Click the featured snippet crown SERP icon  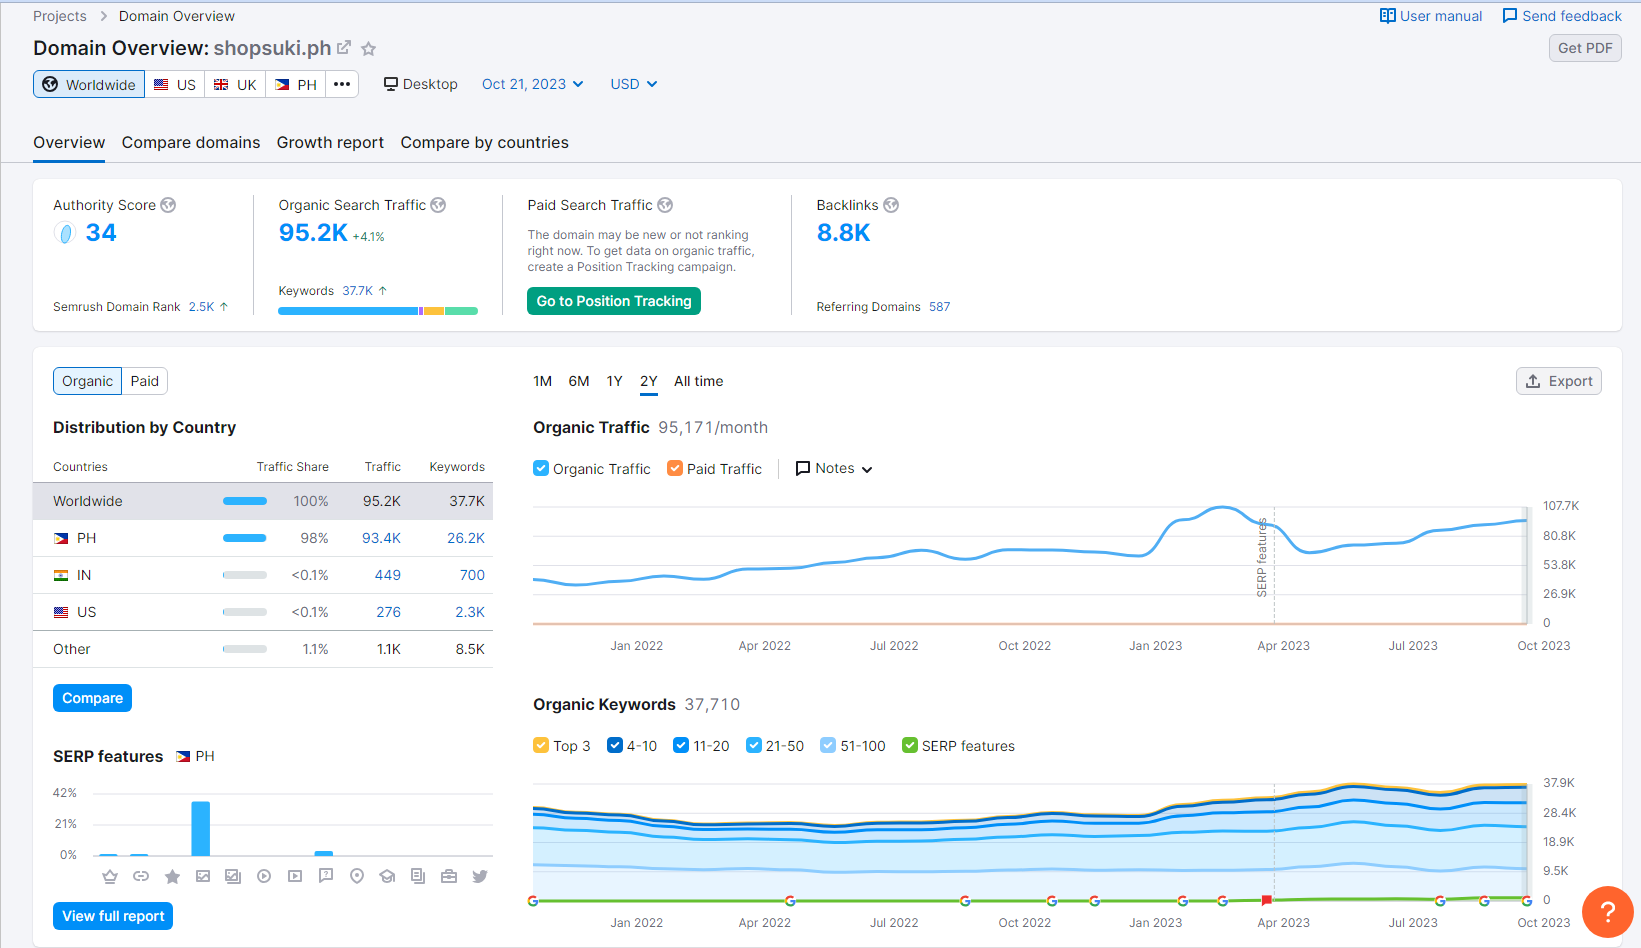[x=110, y=876]
